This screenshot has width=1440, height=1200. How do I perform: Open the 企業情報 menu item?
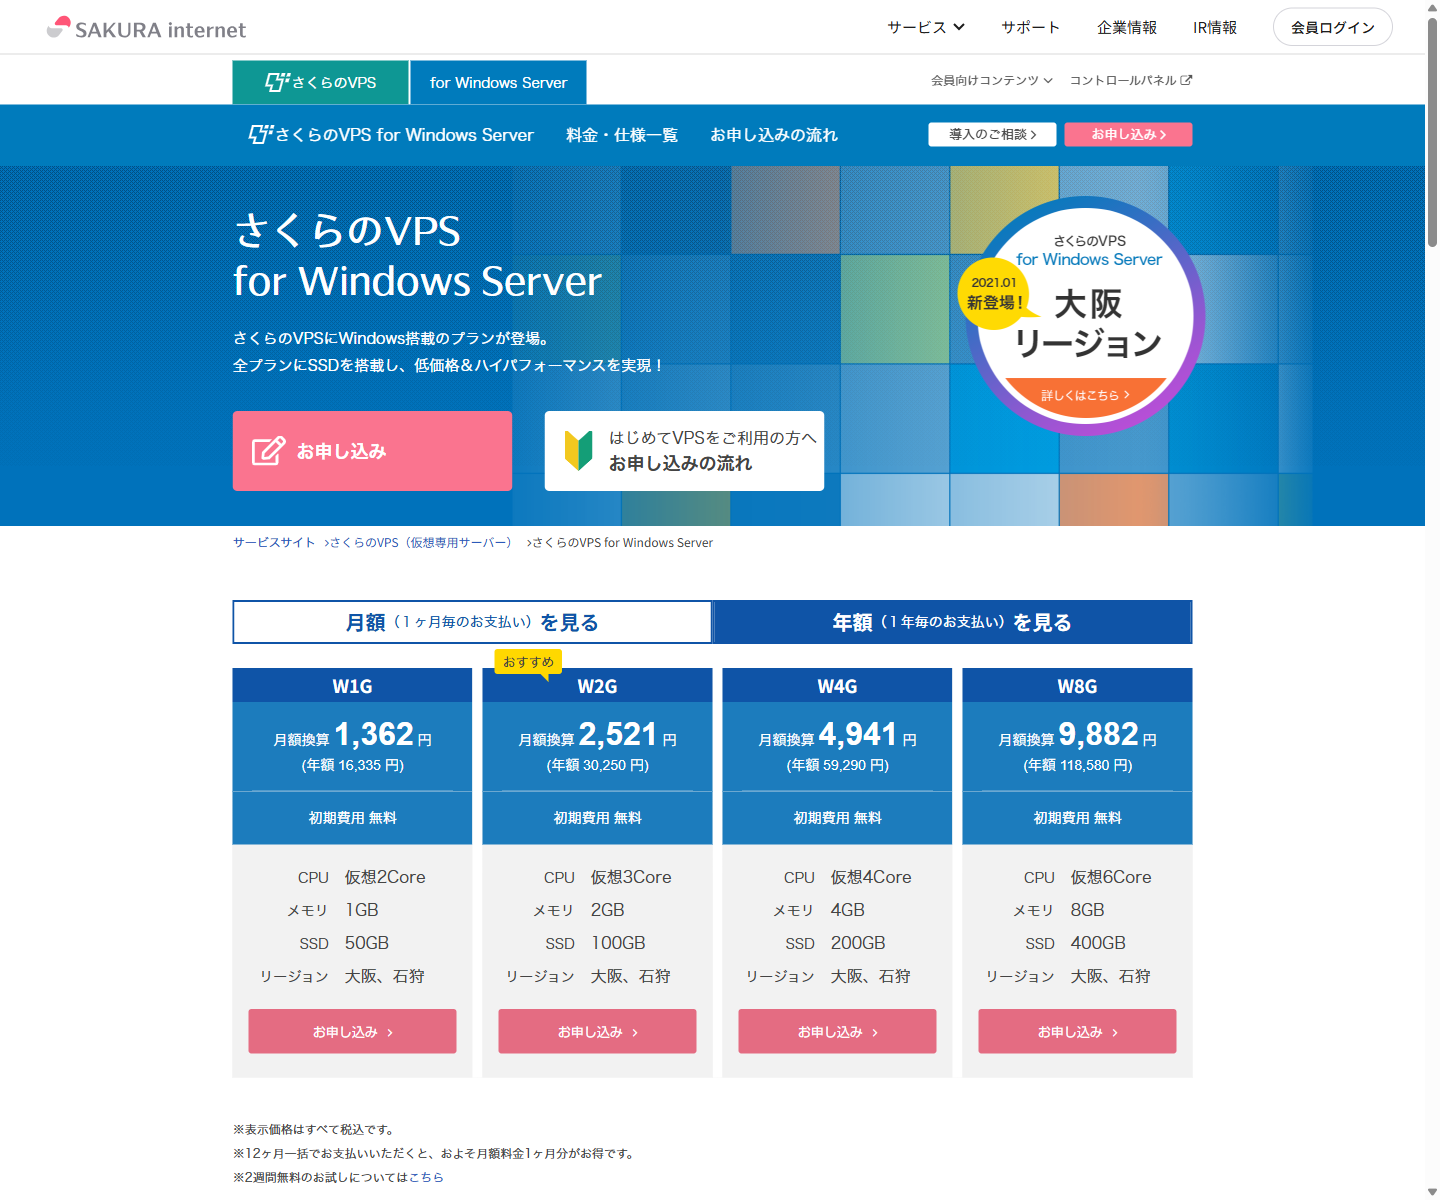tap(1127, 27)
